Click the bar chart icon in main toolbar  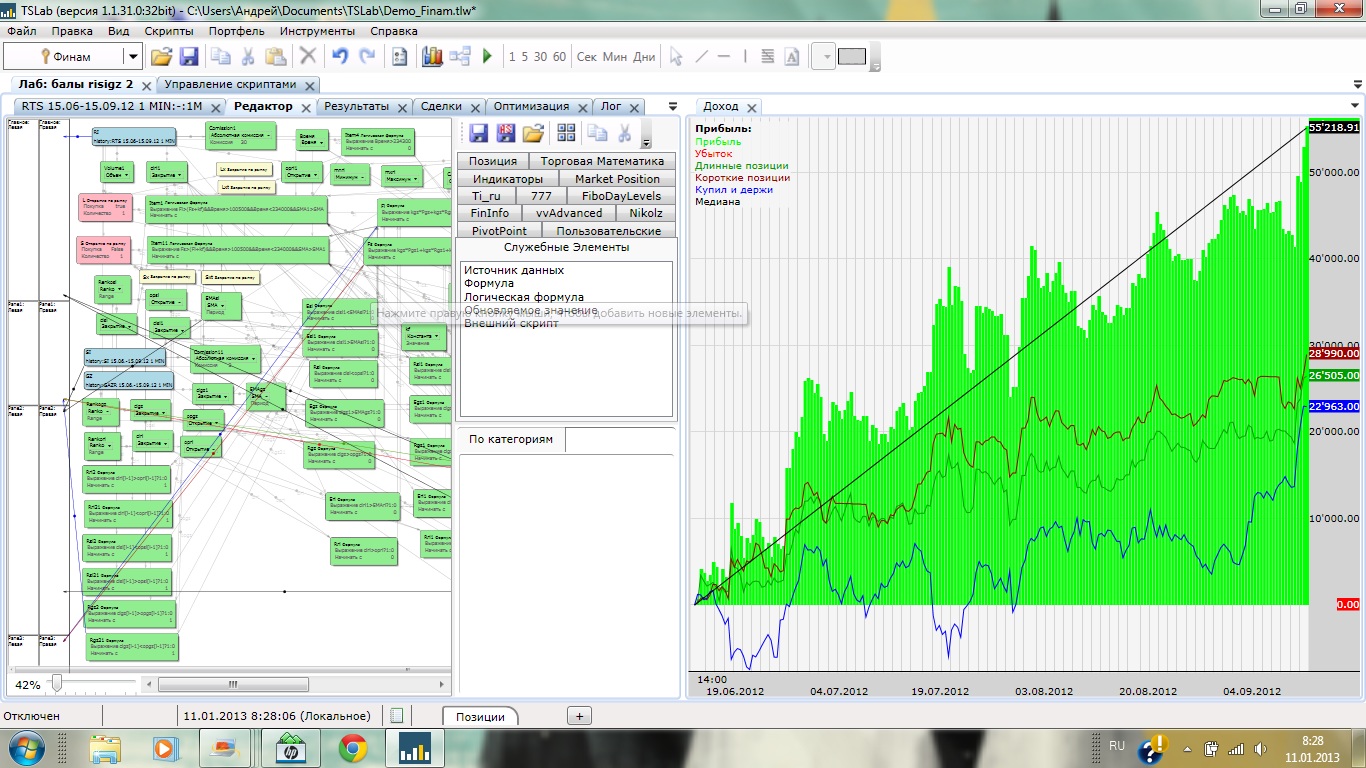pos(432,57)
